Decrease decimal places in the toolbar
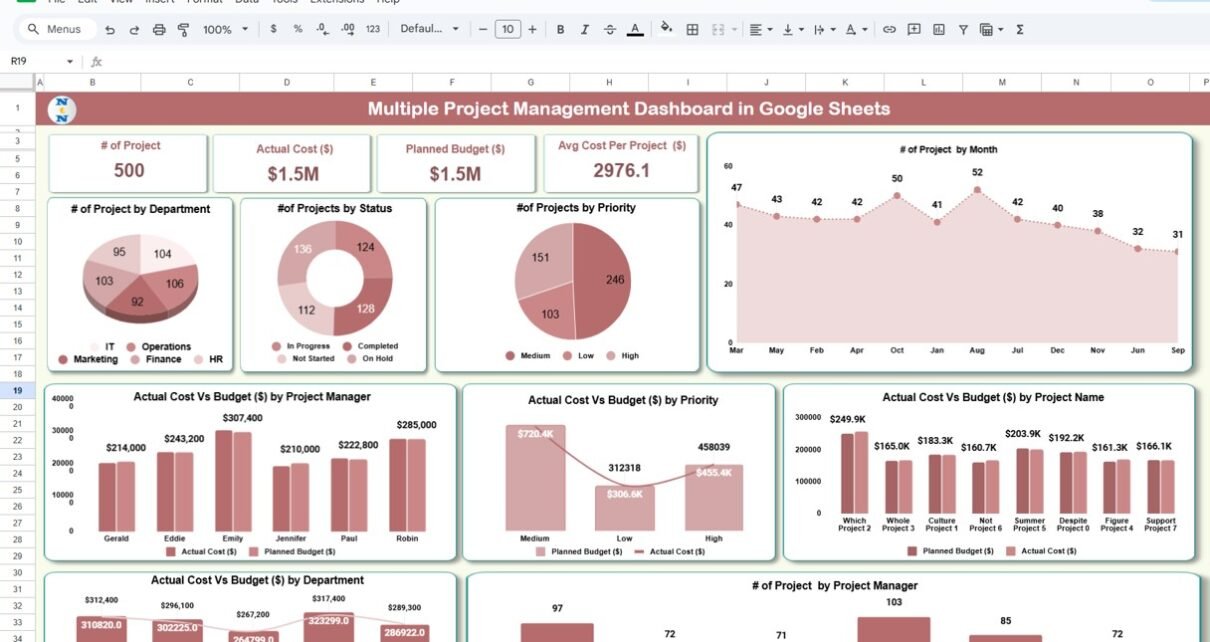The image size is (1210, 642). pyautogui.click(x=322, y=30)
